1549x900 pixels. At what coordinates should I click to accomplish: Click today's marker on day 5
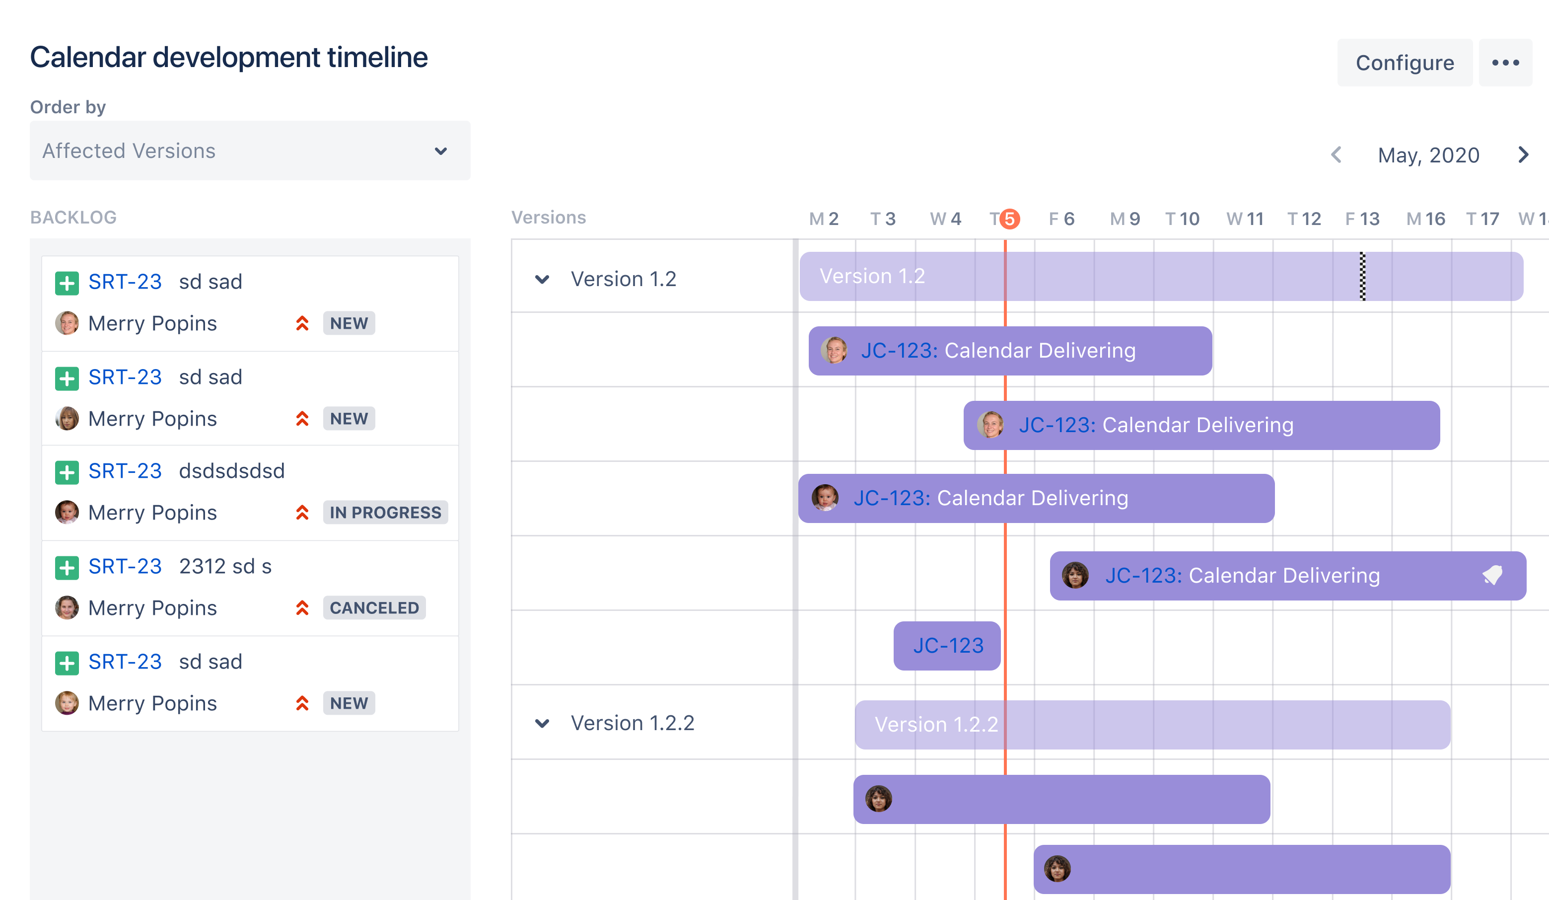click(x=1010, y=219)
